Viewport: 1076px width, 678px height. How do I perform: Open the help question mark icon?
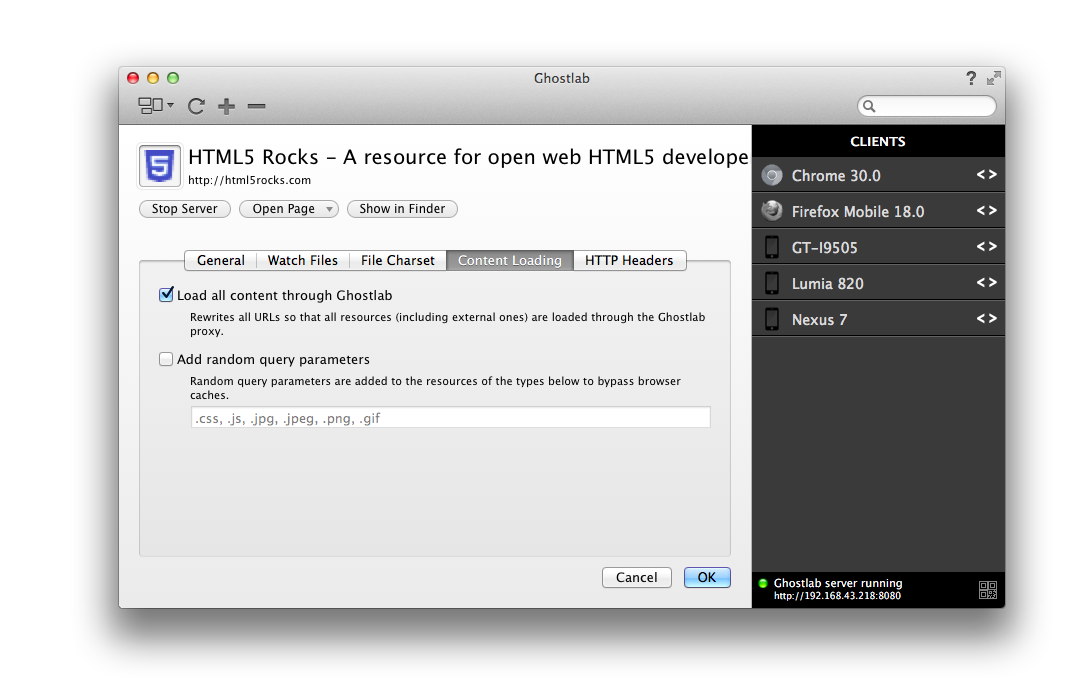point(971,78)
